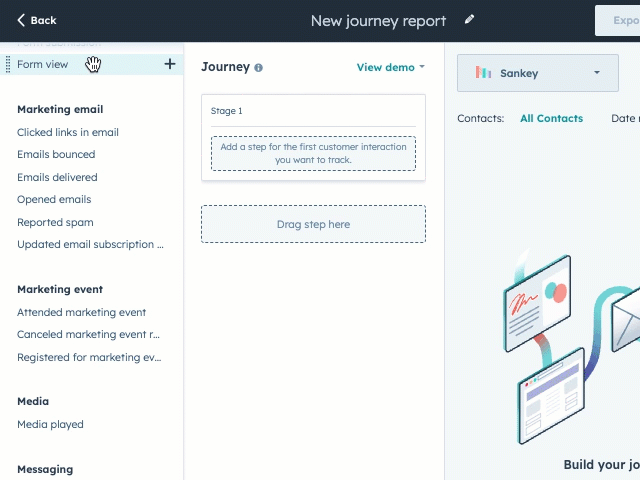
Task: Click the pencil icon to rename report
Action: coord(470,20)
